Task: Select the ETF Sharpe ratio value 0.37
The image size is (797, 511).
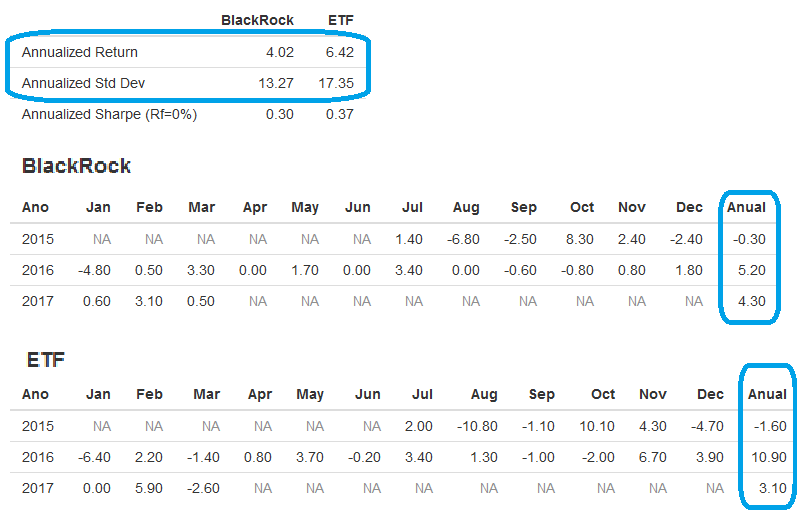Action: pyautogui.click(x=339, y=114)
